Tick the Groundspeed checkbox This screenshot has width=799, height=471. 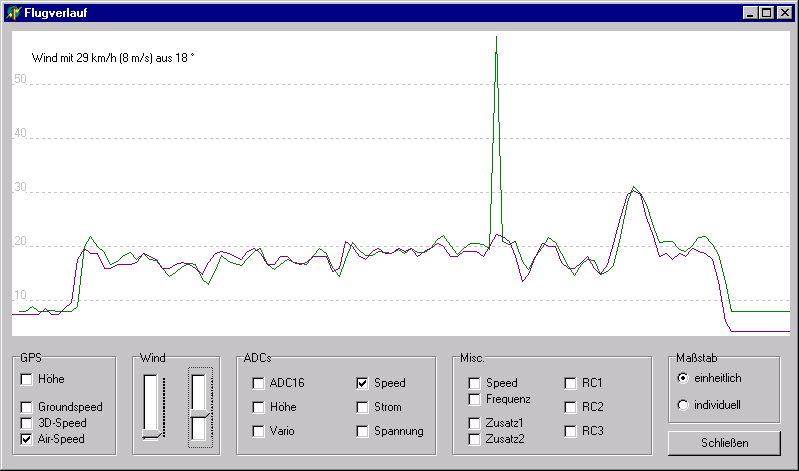(27, 407)
